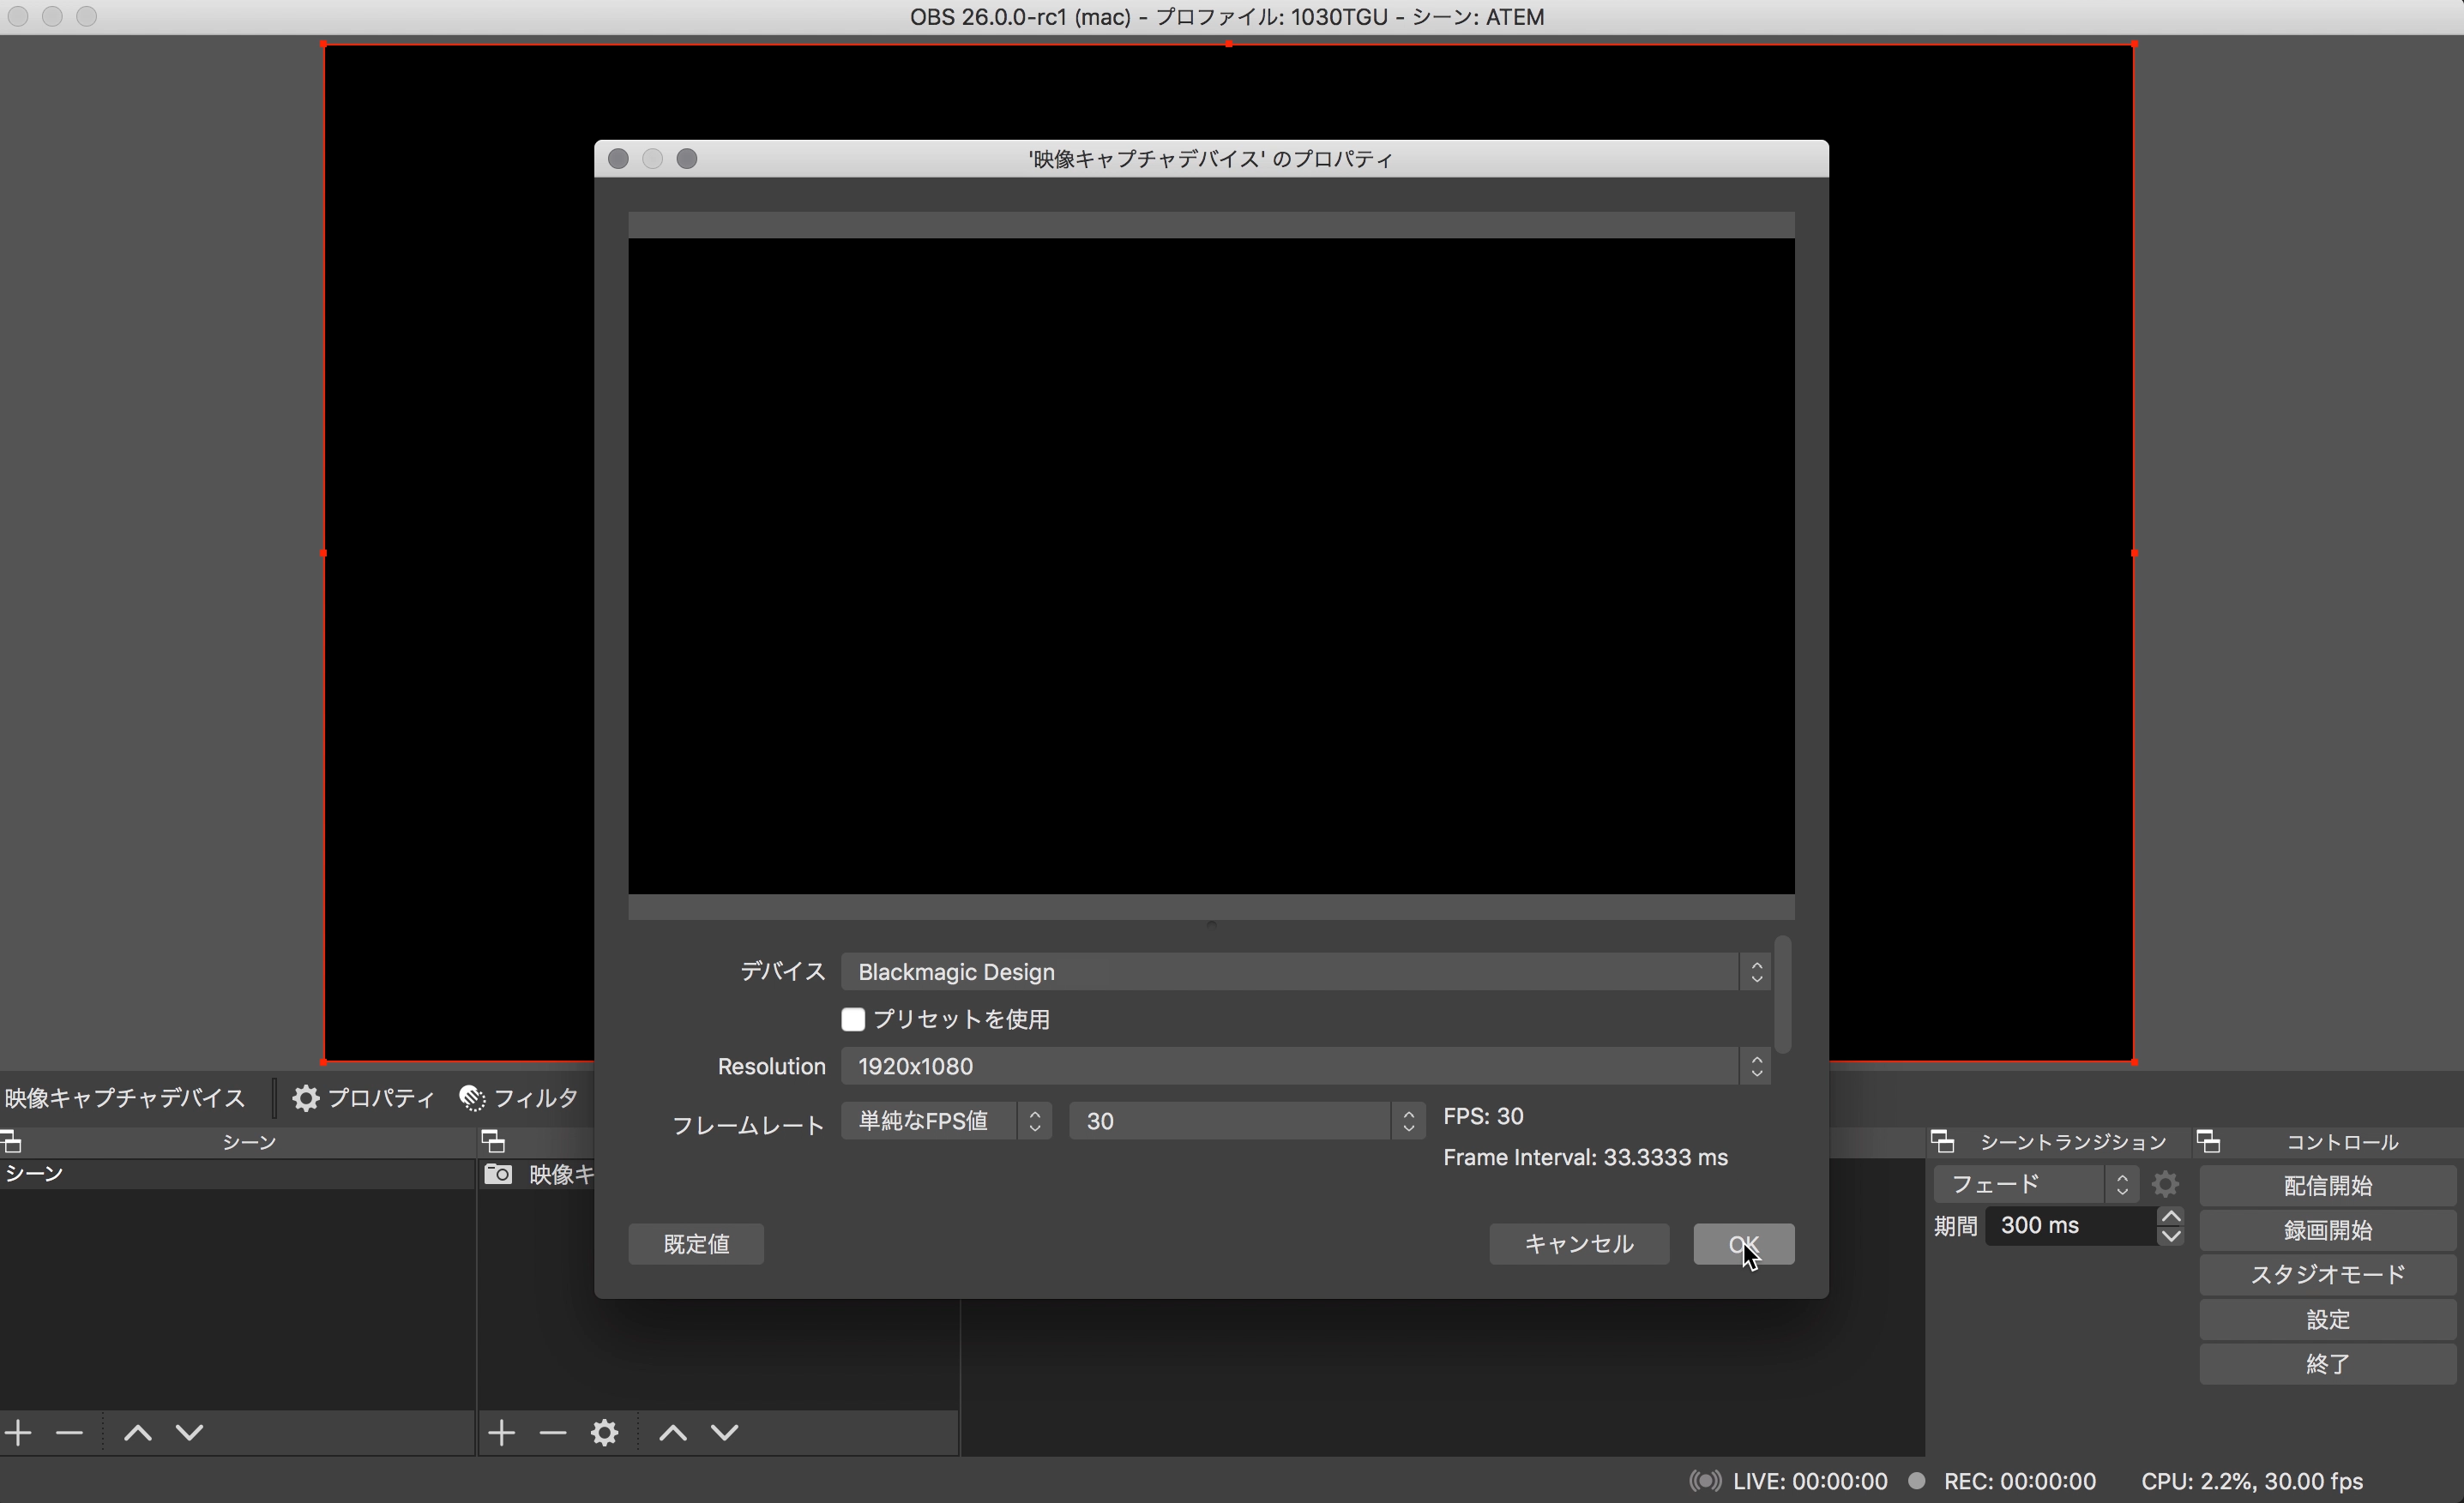This screenshot has height=1503, width=2464.
Task: Open the 単純なFPS値 frame rate type dropdown
Action: (945, 1121)
